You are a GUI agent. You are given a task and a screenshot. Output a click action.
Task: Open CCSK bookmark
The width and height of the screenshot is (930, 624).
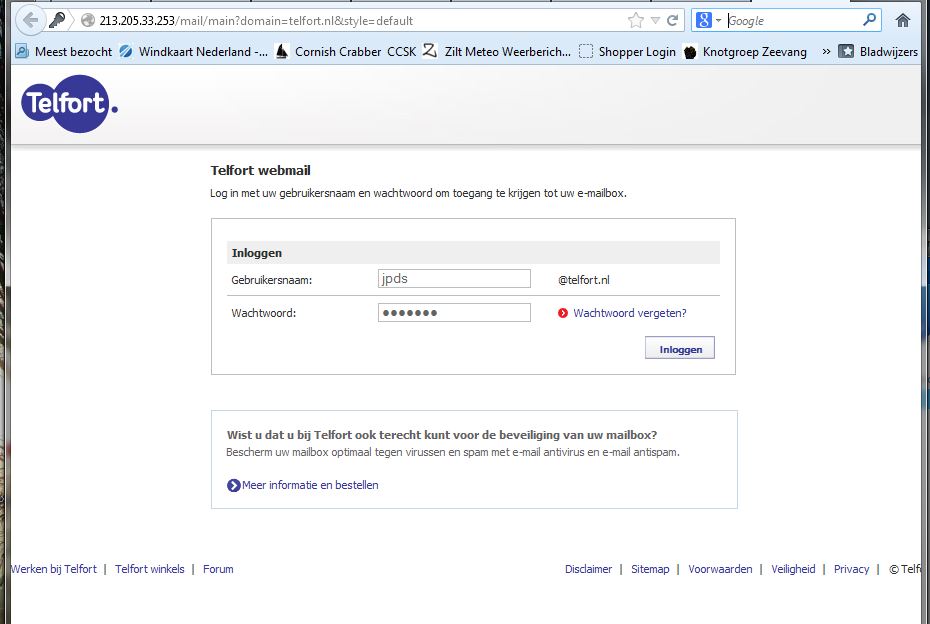pos(402,52)
